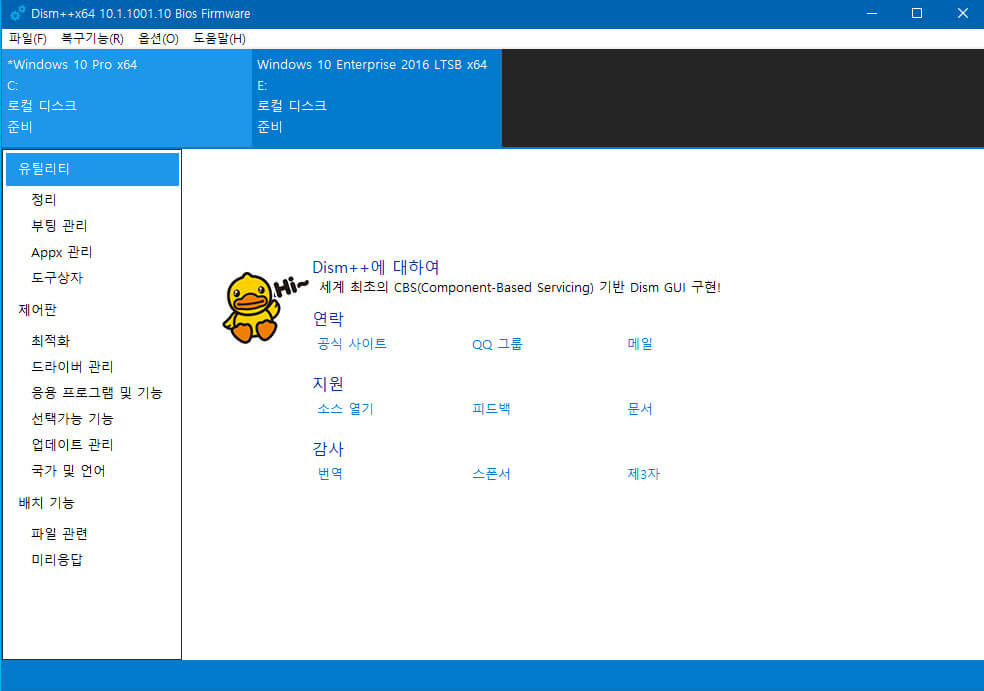Open the 소스 열기 link
This screenshot has width=984, height=691.
tap(345, 409)
